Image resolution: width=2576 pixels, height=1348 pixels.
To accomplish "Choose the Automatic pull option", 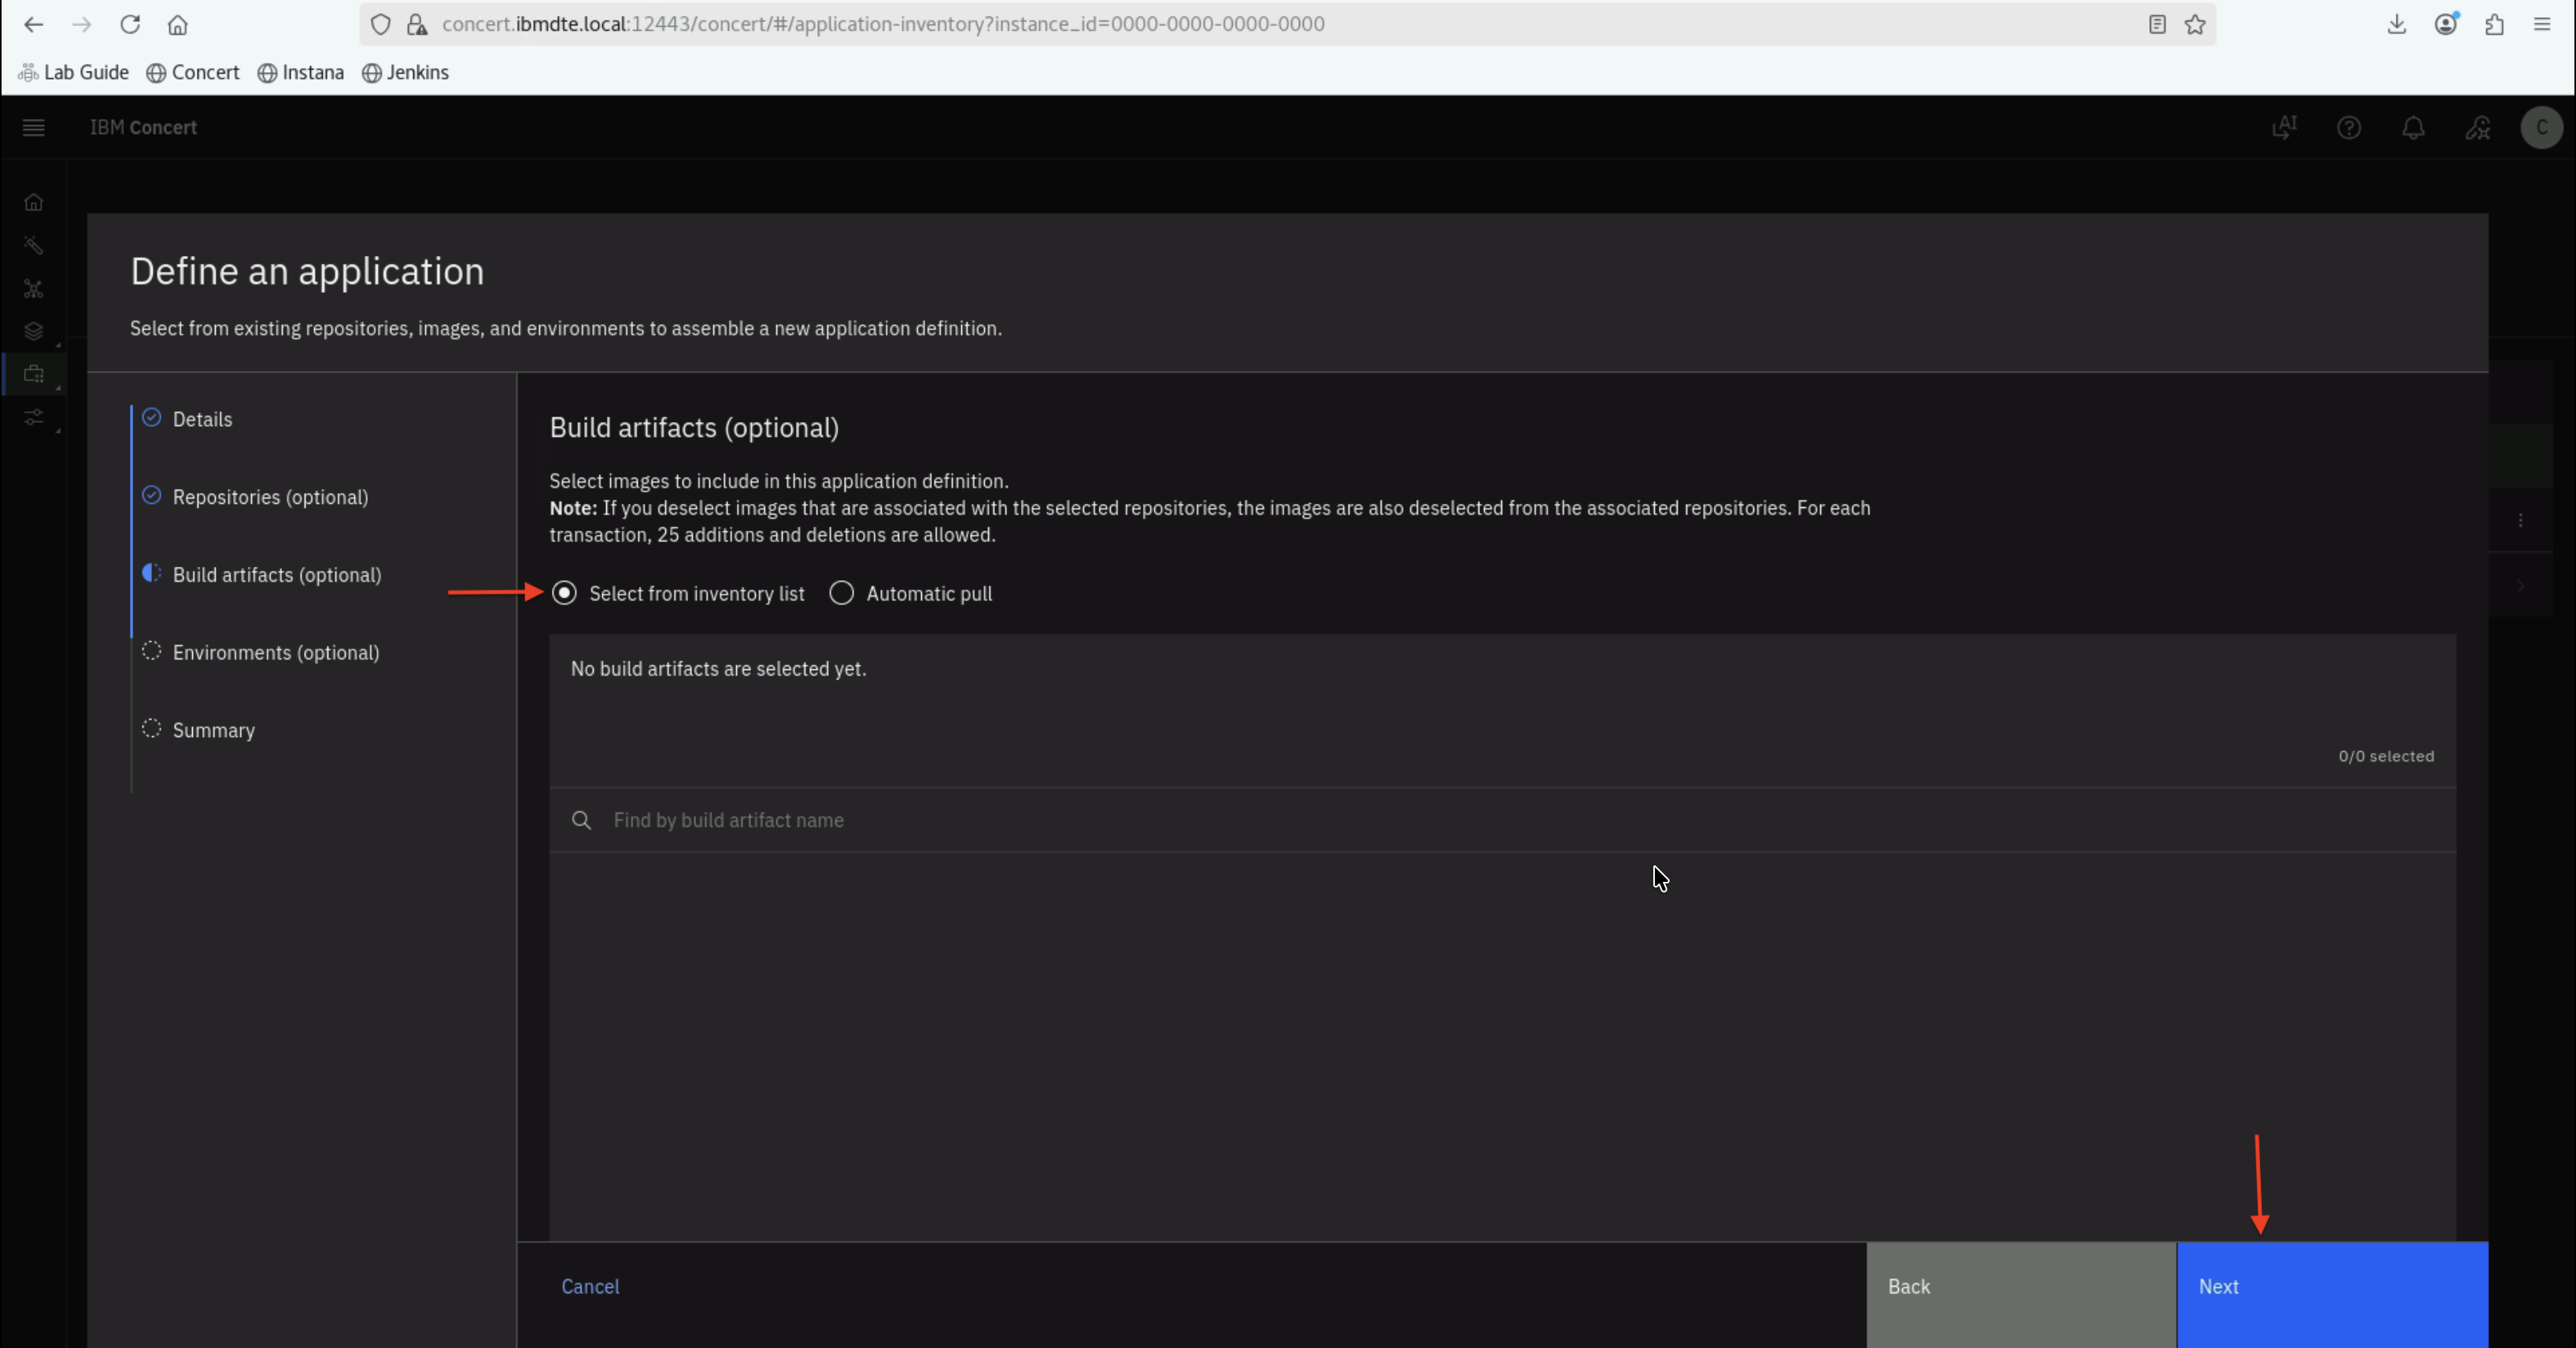I will (911, 593).
